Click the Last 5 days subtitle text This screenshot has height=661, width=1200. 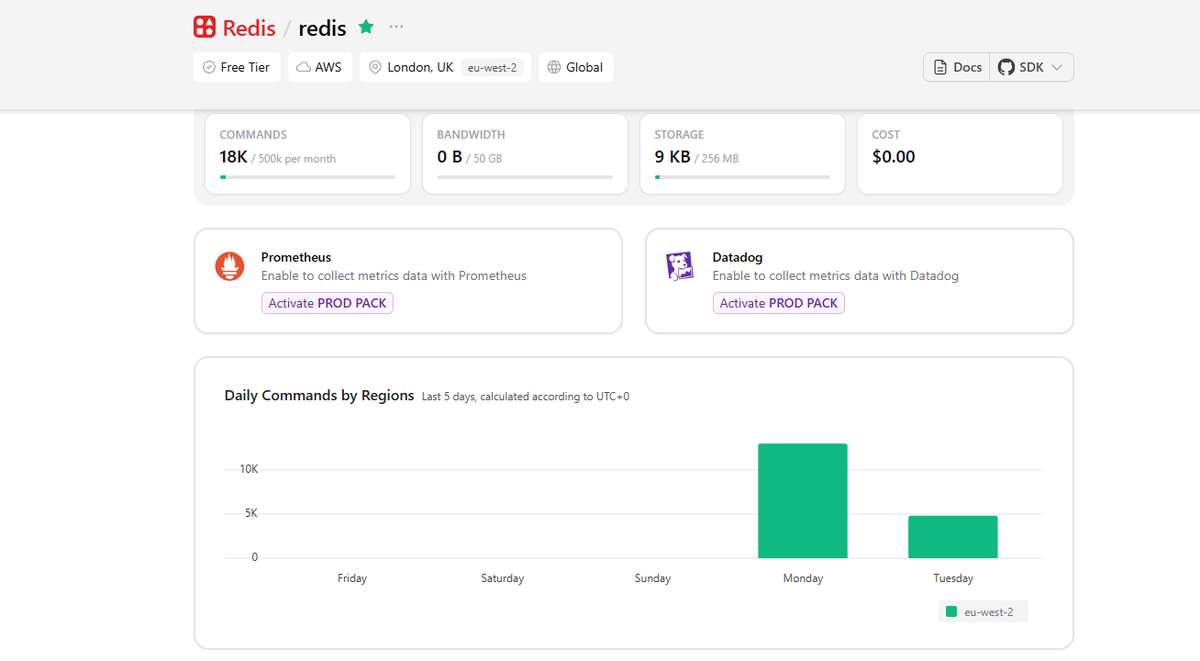526,397
